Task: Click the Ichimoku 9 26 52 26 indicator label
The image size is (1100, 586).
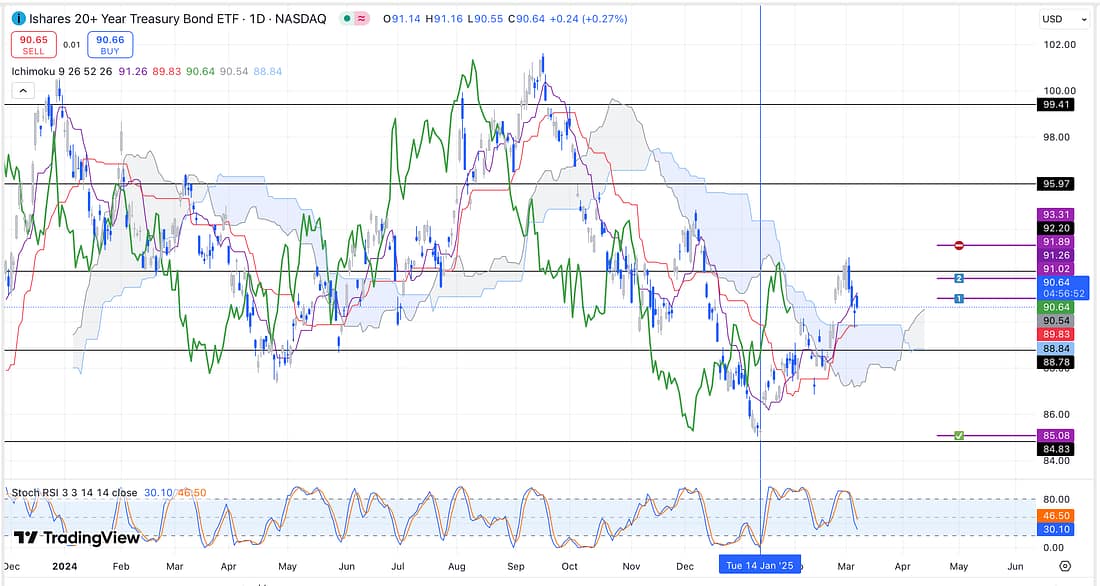Action: point(60,71)
